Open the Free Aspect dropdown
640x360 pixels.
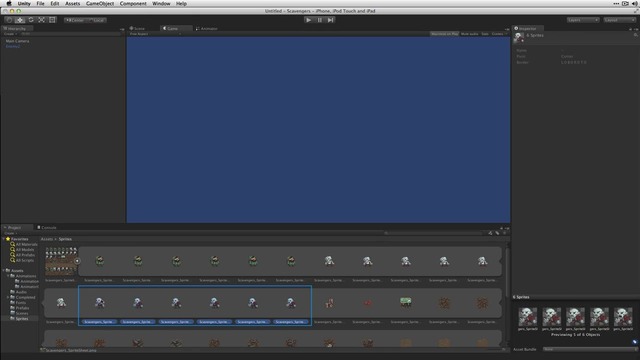click(x=155, y=34)
